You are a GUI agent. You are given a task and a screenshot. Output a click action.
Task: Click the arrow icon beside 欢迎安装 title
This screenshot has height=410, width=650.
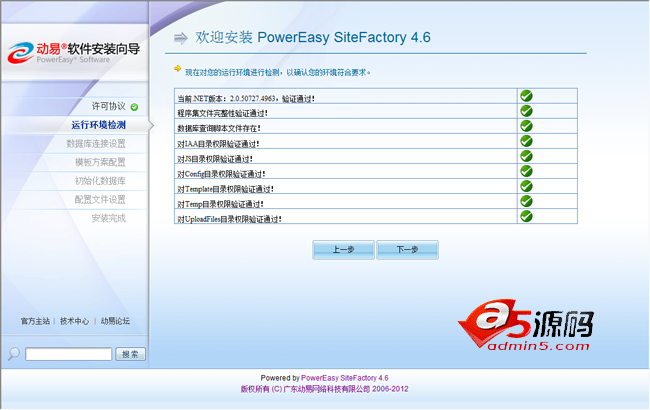coord(181,38)
